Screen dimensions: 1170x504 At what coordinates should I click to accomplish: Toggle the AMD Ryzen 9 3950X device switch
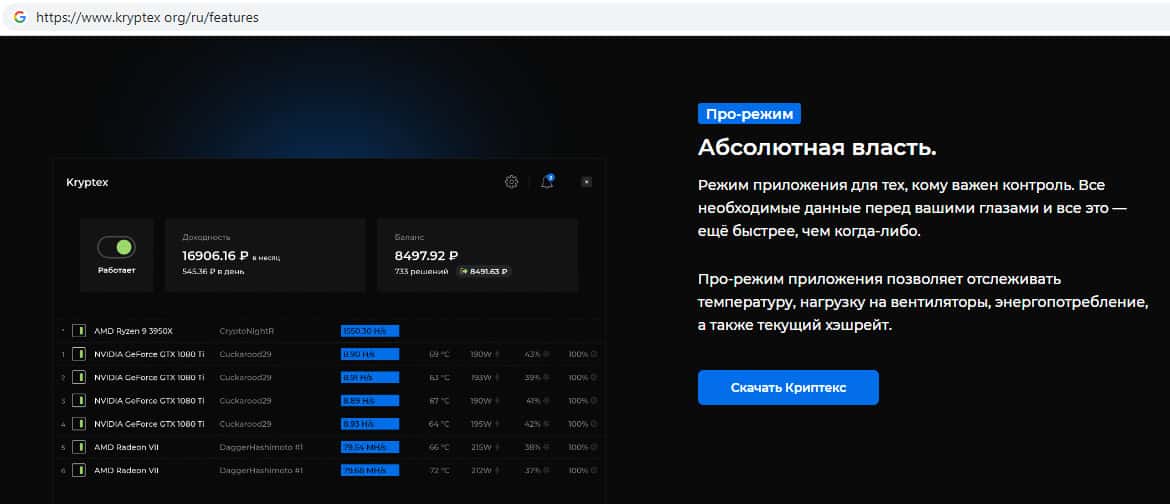tap(78, 330)
